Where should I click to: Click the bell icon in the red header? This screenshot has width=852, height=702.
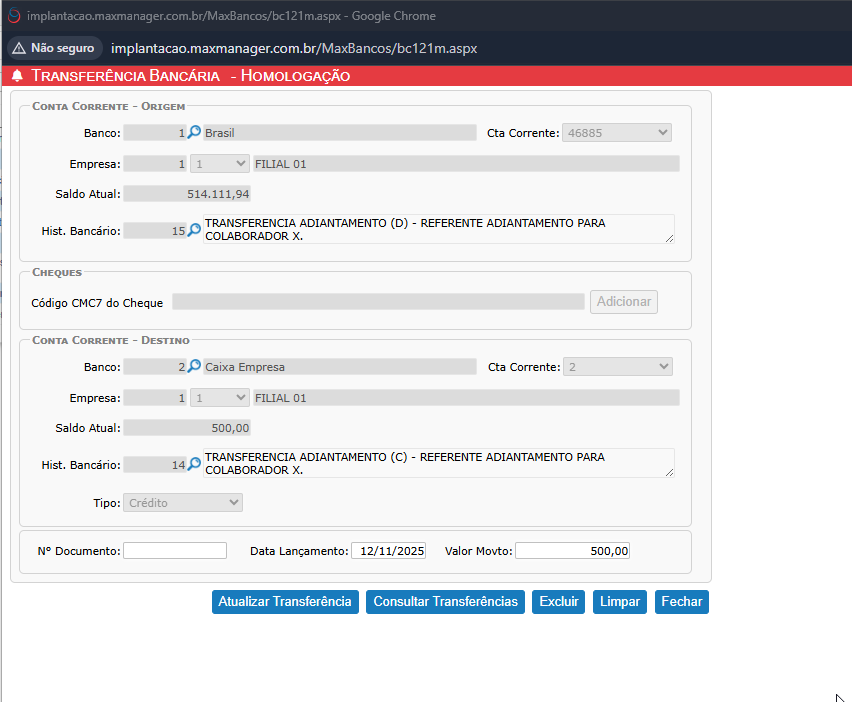[x=17, y=76]
